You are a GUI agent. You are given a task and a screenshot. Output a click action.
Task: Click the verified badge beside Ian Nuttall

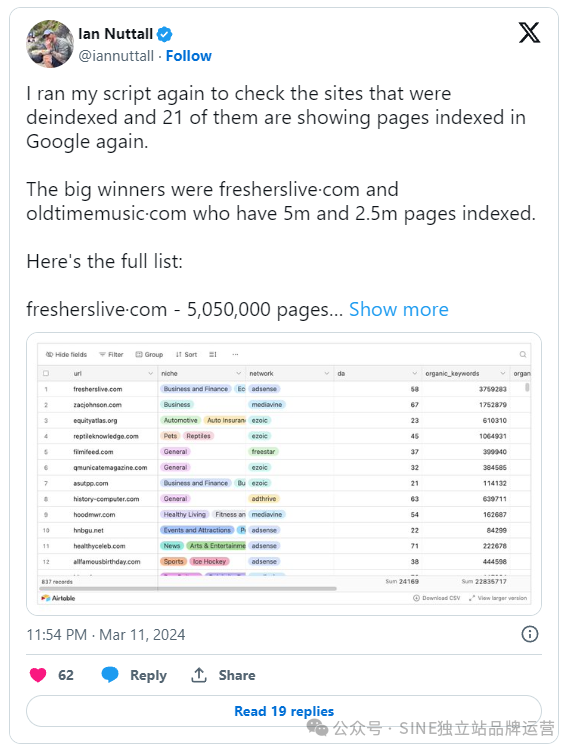[x=164, y=34]
